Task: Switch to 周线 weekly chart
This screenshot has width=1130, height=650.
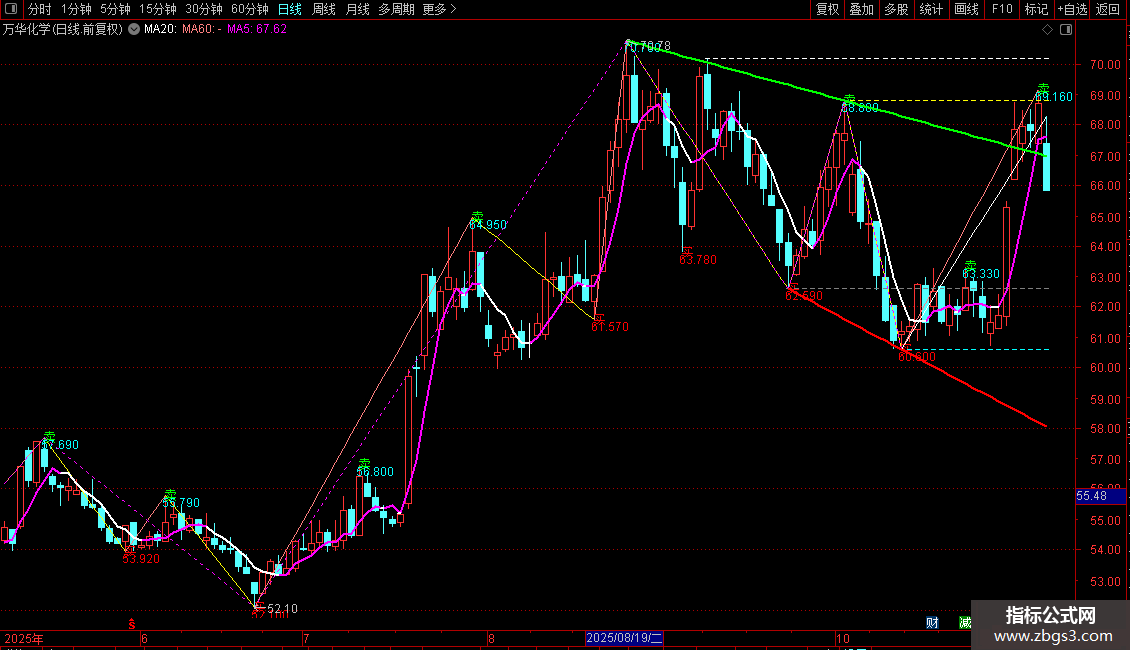Action: point(324,9)
